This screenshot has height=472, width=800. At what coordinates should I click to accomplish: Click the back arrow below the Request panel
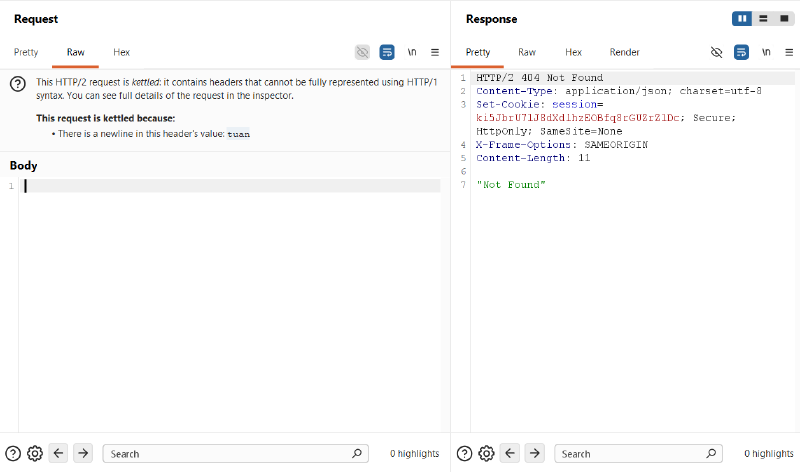pyautogui.click(x=59, y=453)
